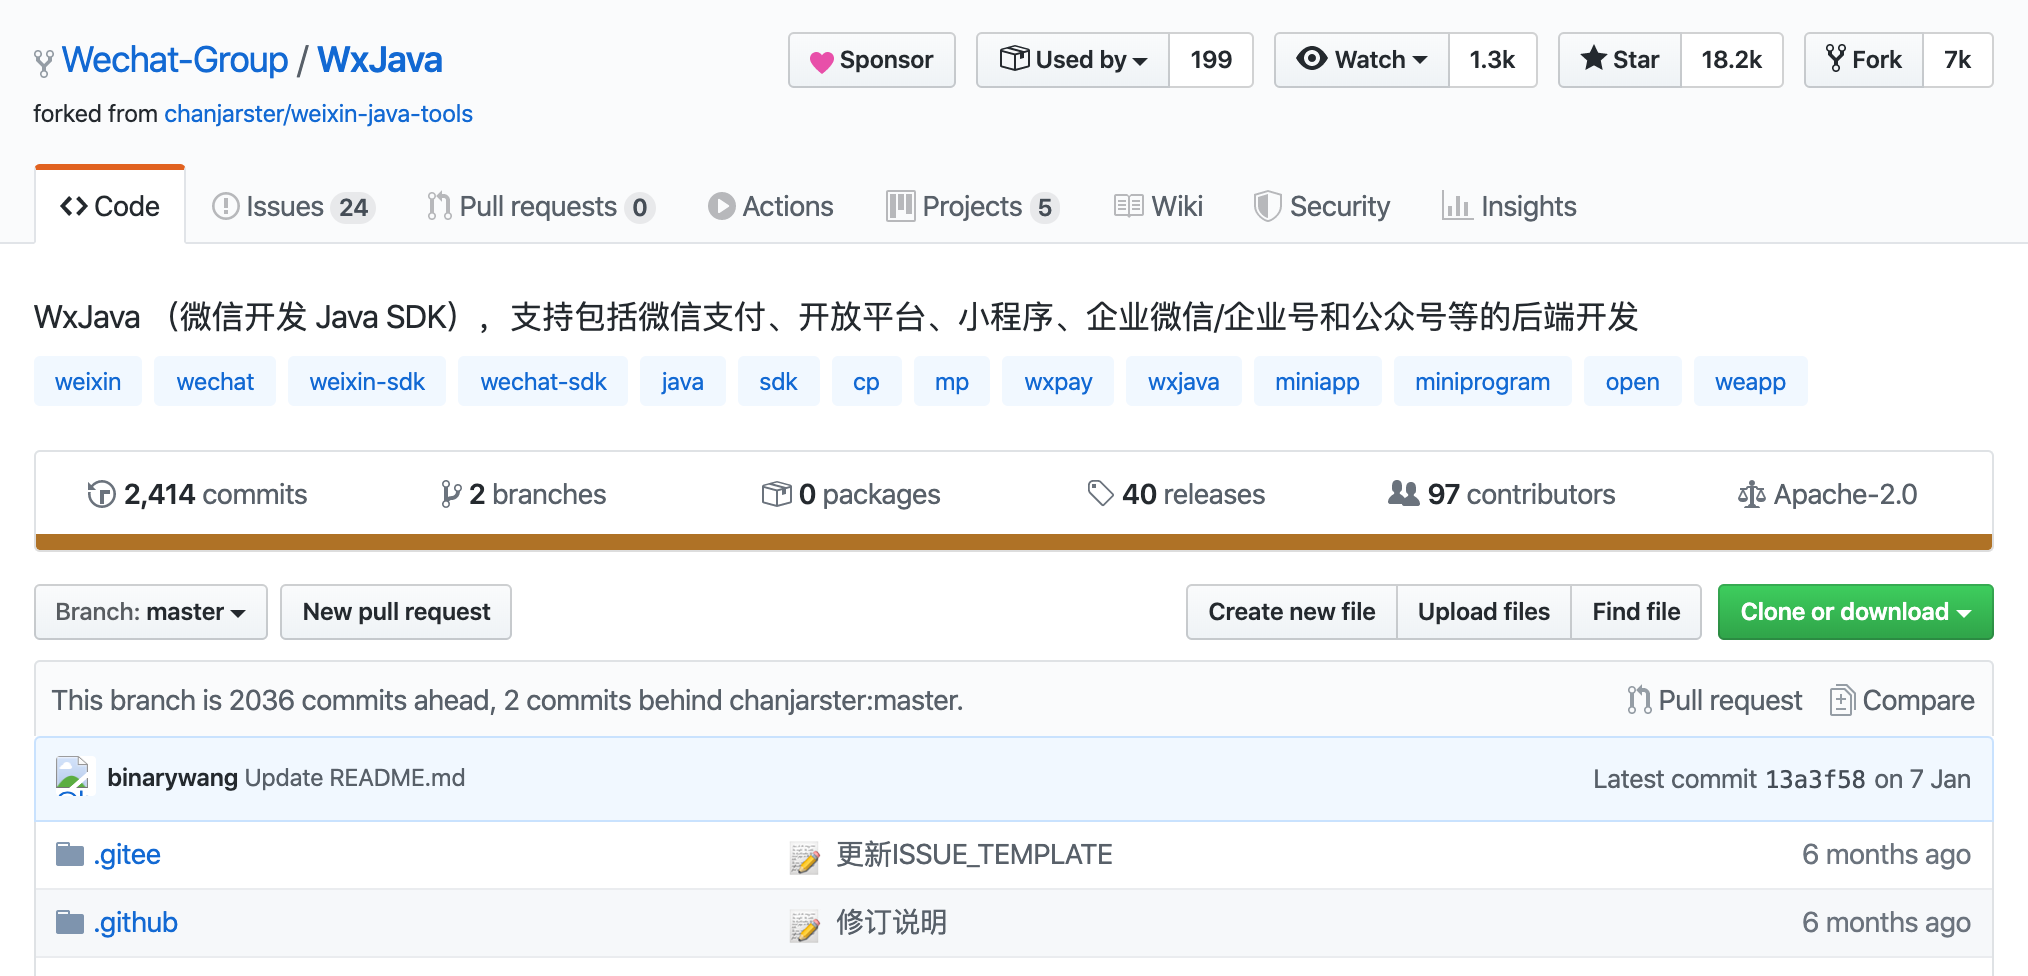Open the WxJava repository link
The image size is (2028, 976).
coord(380,60)
